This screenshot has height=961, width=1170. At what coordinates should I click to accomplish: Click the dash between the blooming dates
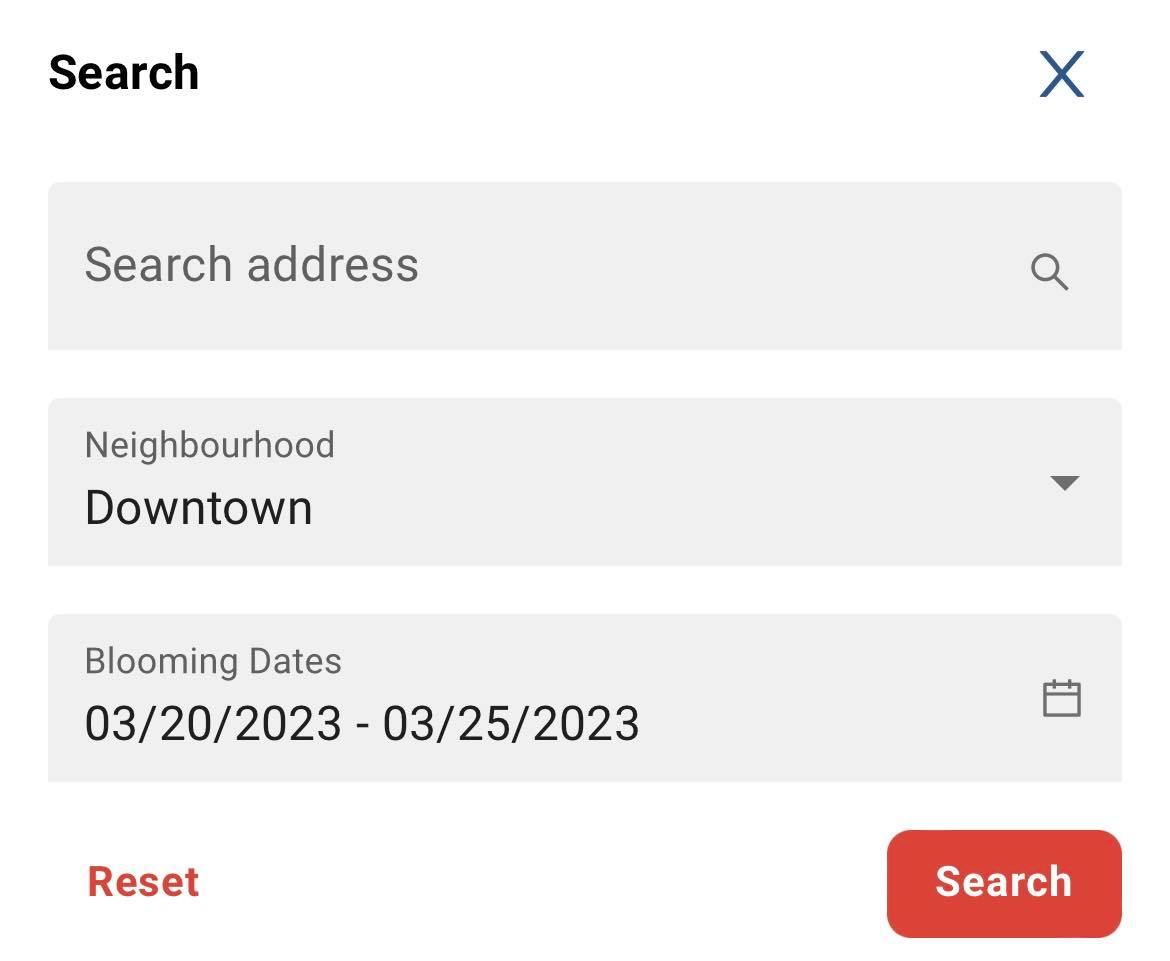(363, 725)
